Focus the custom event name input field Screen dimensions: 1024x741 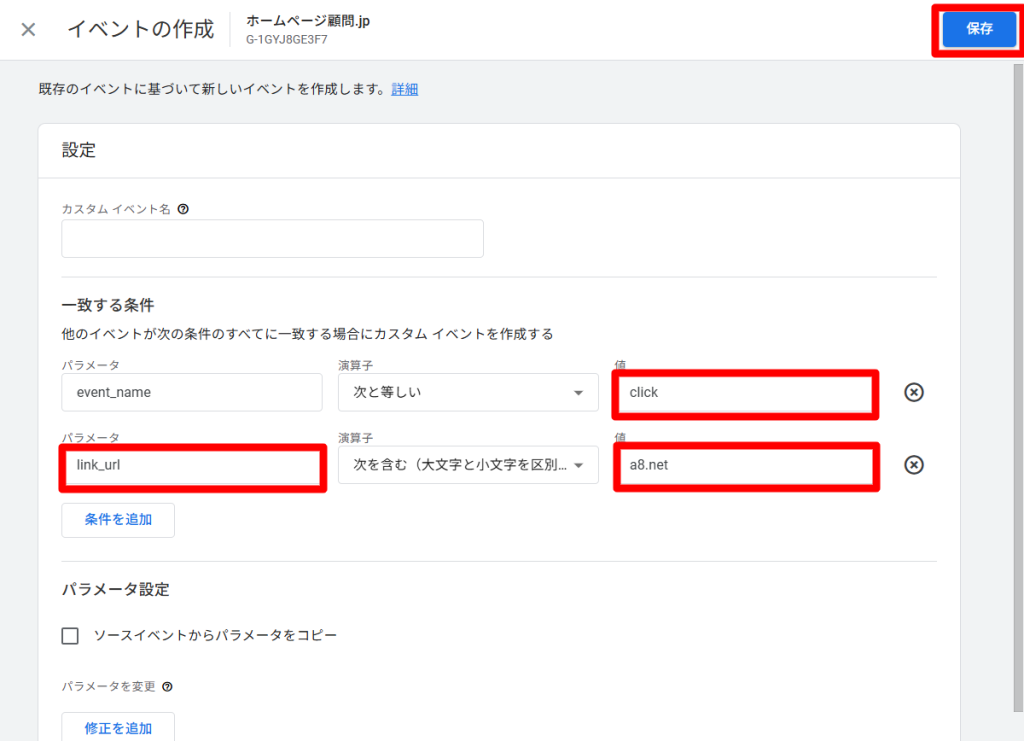coord(272,239)
